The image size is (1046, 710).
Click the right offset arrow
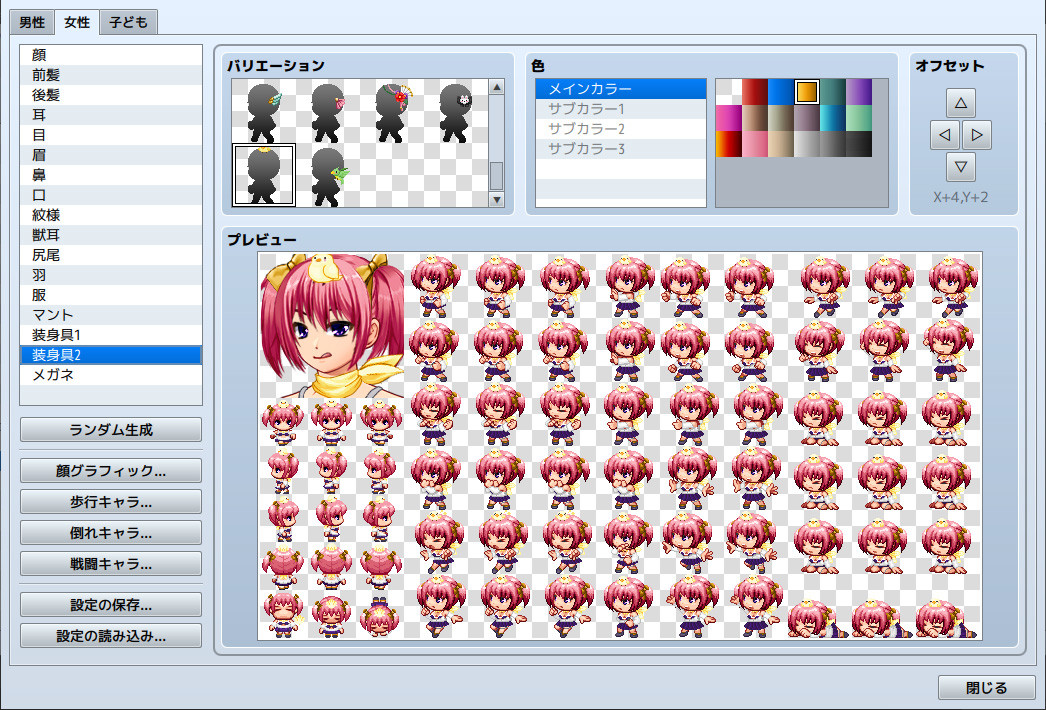[978, 134]
